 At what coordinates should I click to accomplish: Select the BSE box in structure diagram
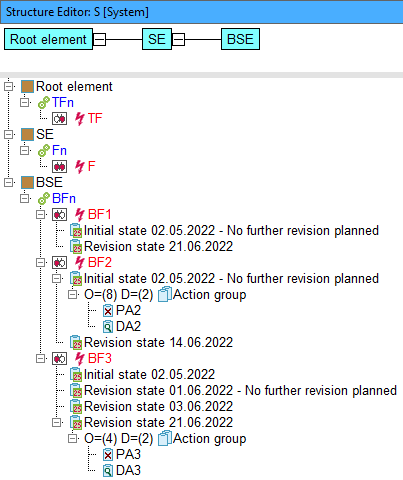pyautogui.click(x=240, y=39)
